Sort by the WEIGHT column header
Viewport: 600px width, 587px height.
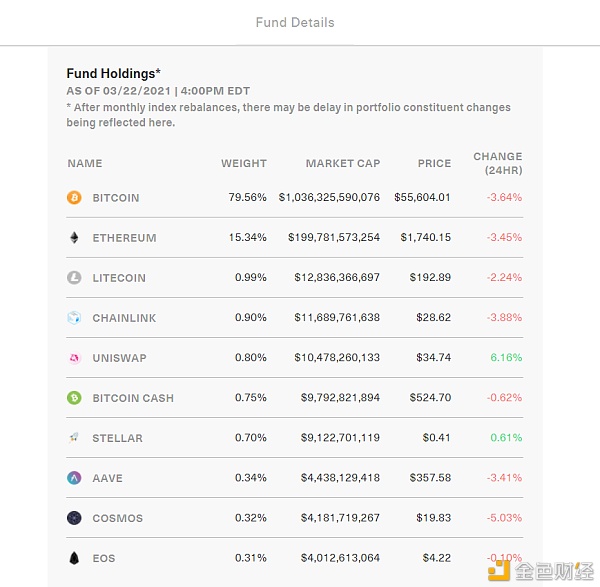(x=244, y=163)
